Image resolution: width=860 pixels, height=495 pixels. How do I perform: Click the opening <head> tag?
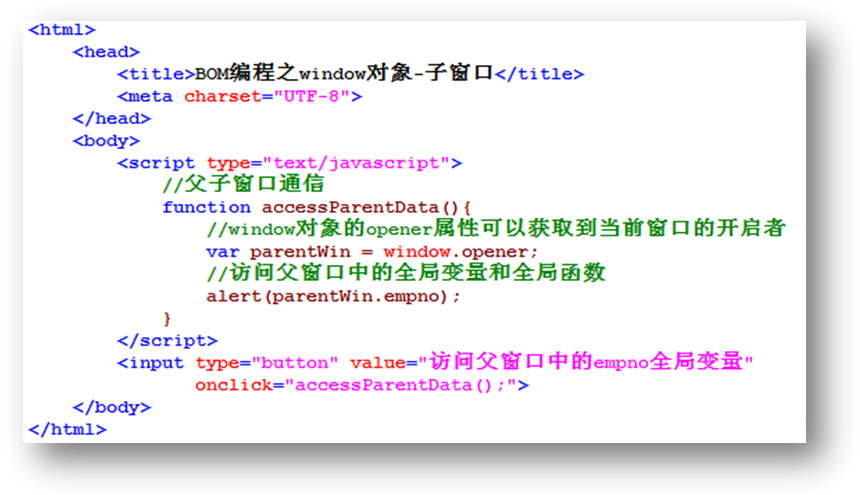(106, 52)
